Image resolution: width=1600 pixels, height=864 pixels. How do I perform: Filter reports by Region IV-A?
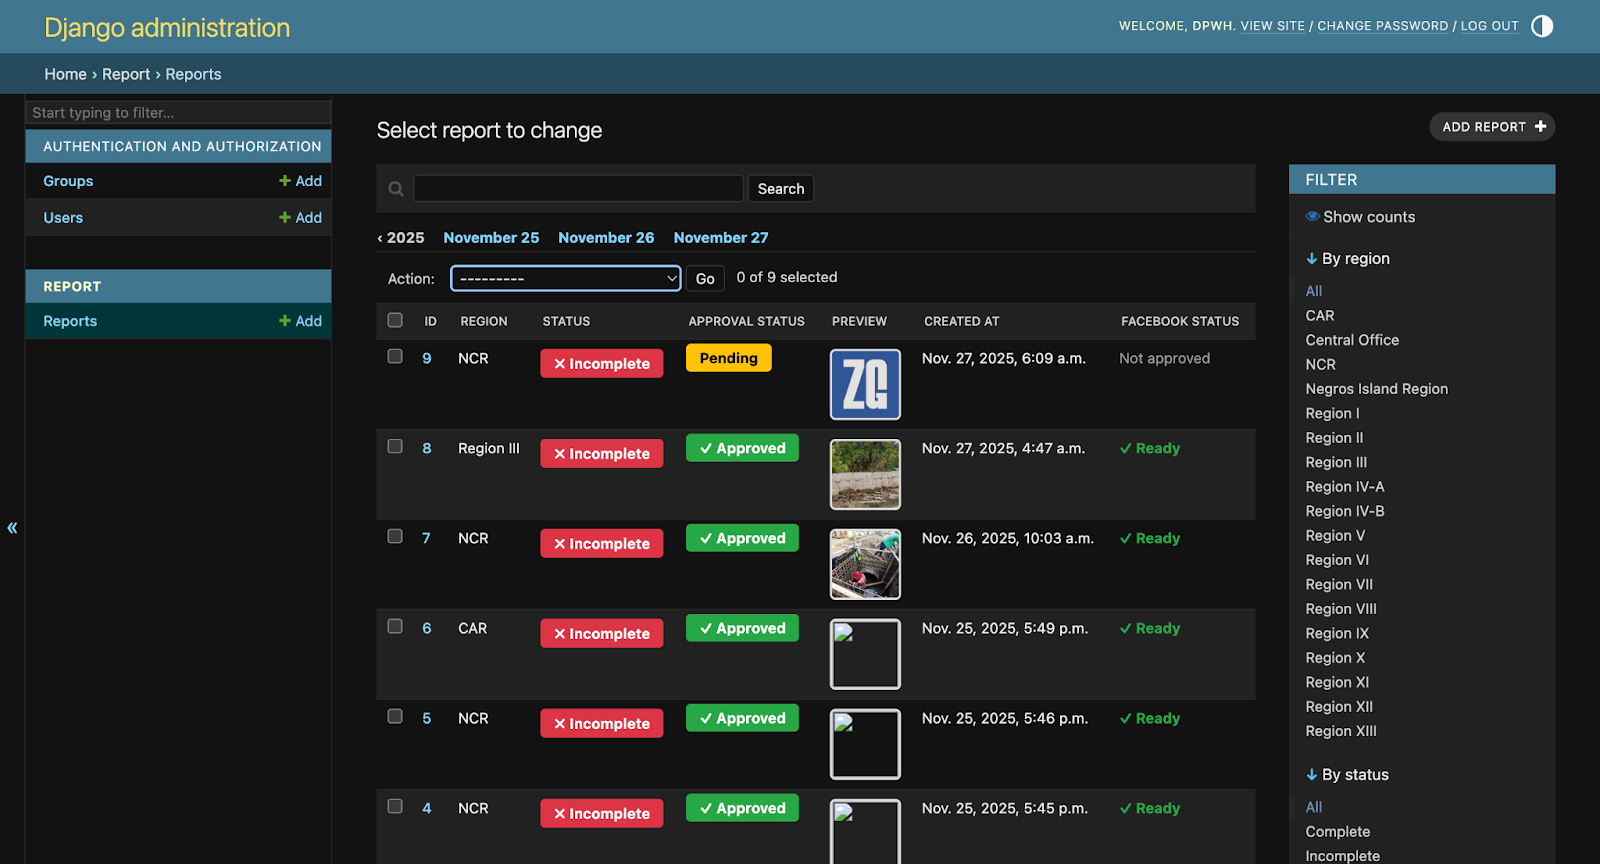pos(1344,487)
